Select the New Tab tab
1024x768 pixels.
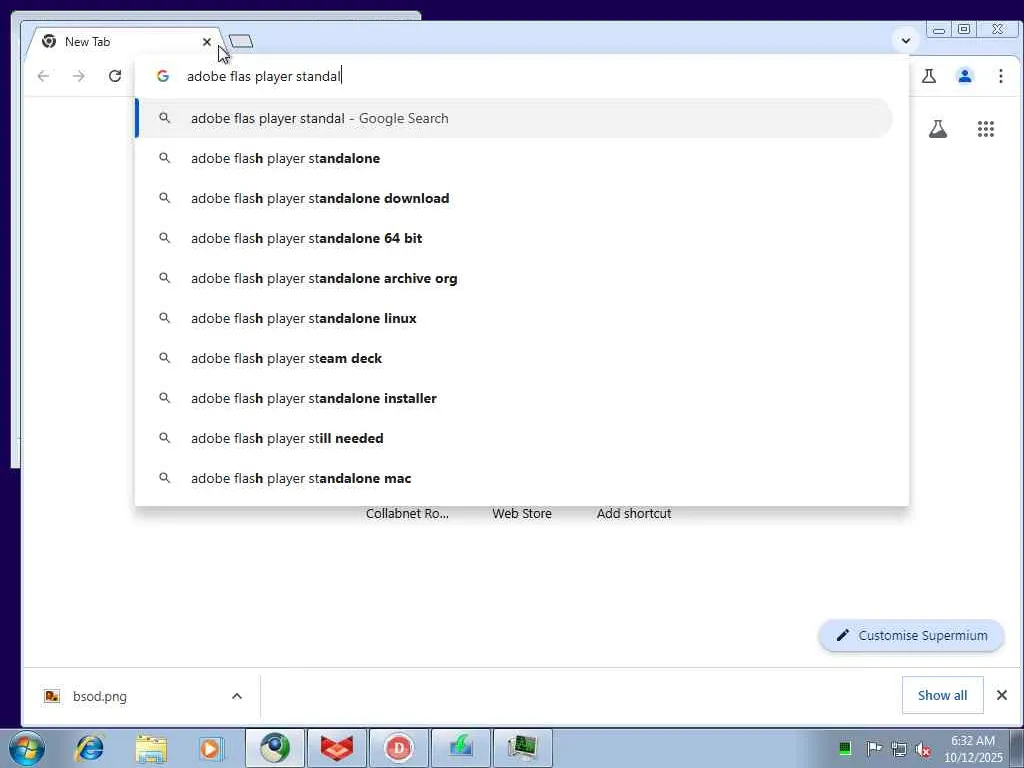coord(124,42)
